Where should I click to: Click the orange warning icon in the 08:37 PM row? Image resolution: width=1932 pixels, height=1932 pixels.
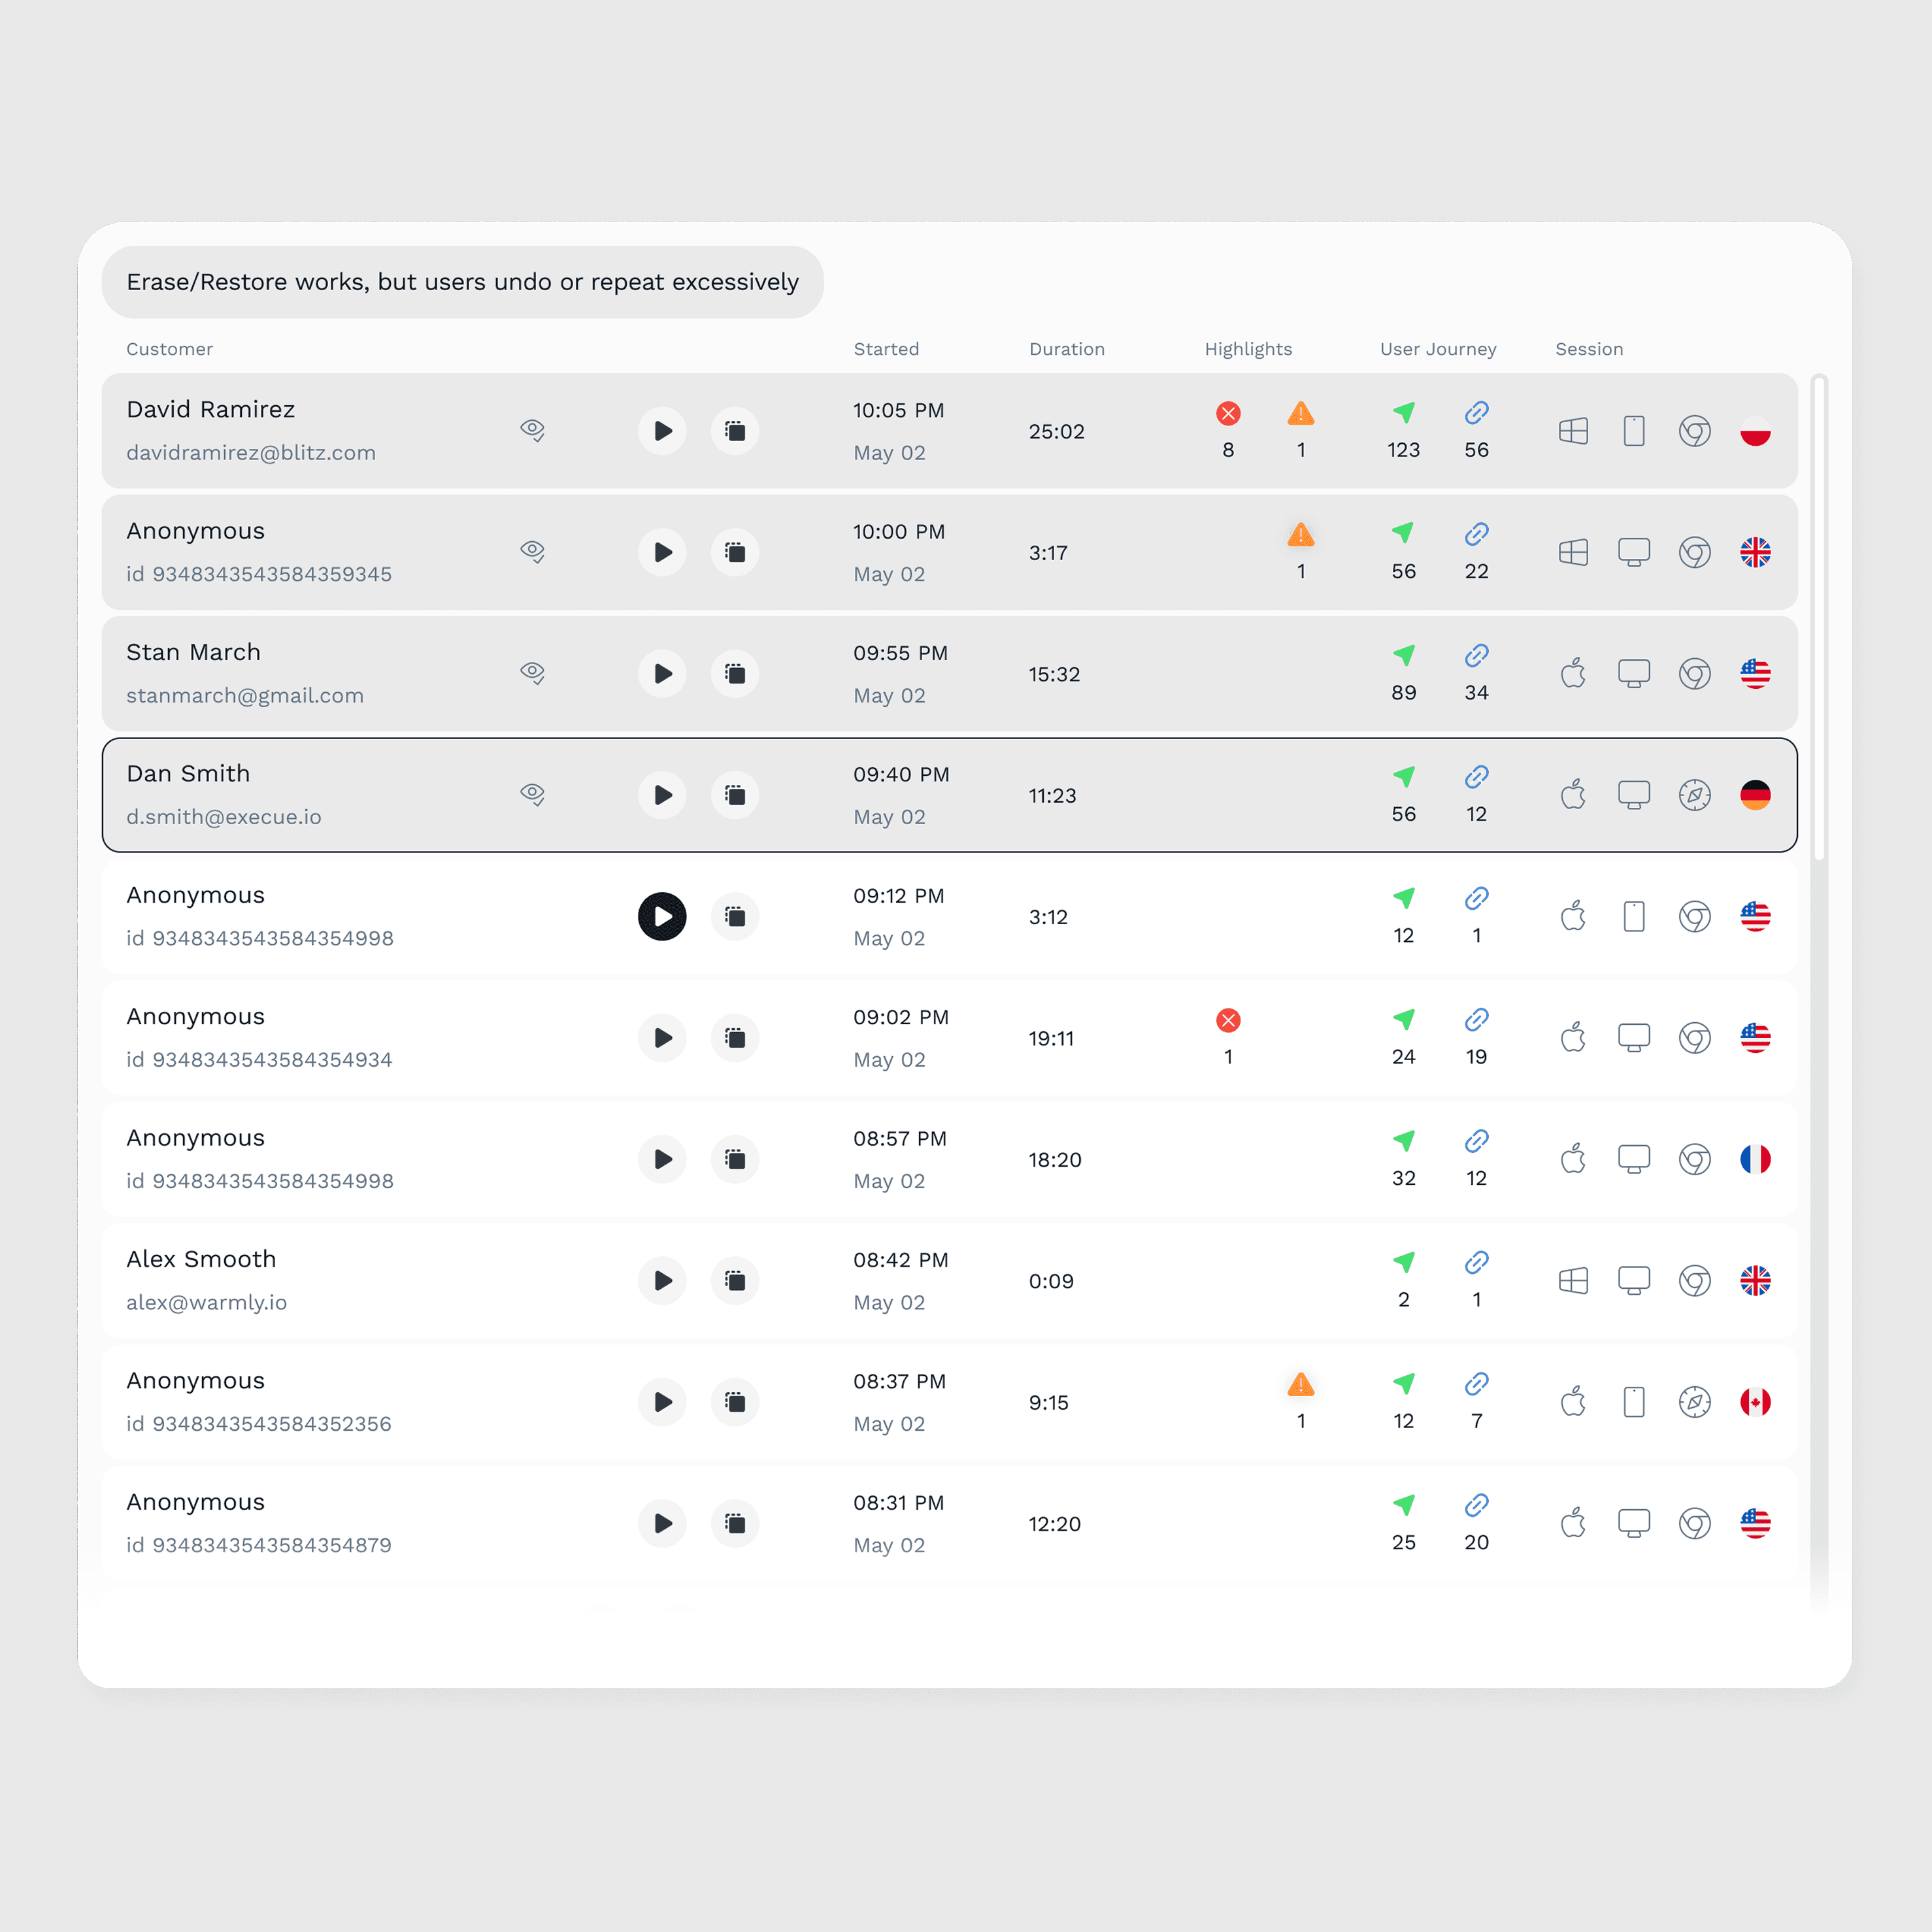tap(1300, 1385)
